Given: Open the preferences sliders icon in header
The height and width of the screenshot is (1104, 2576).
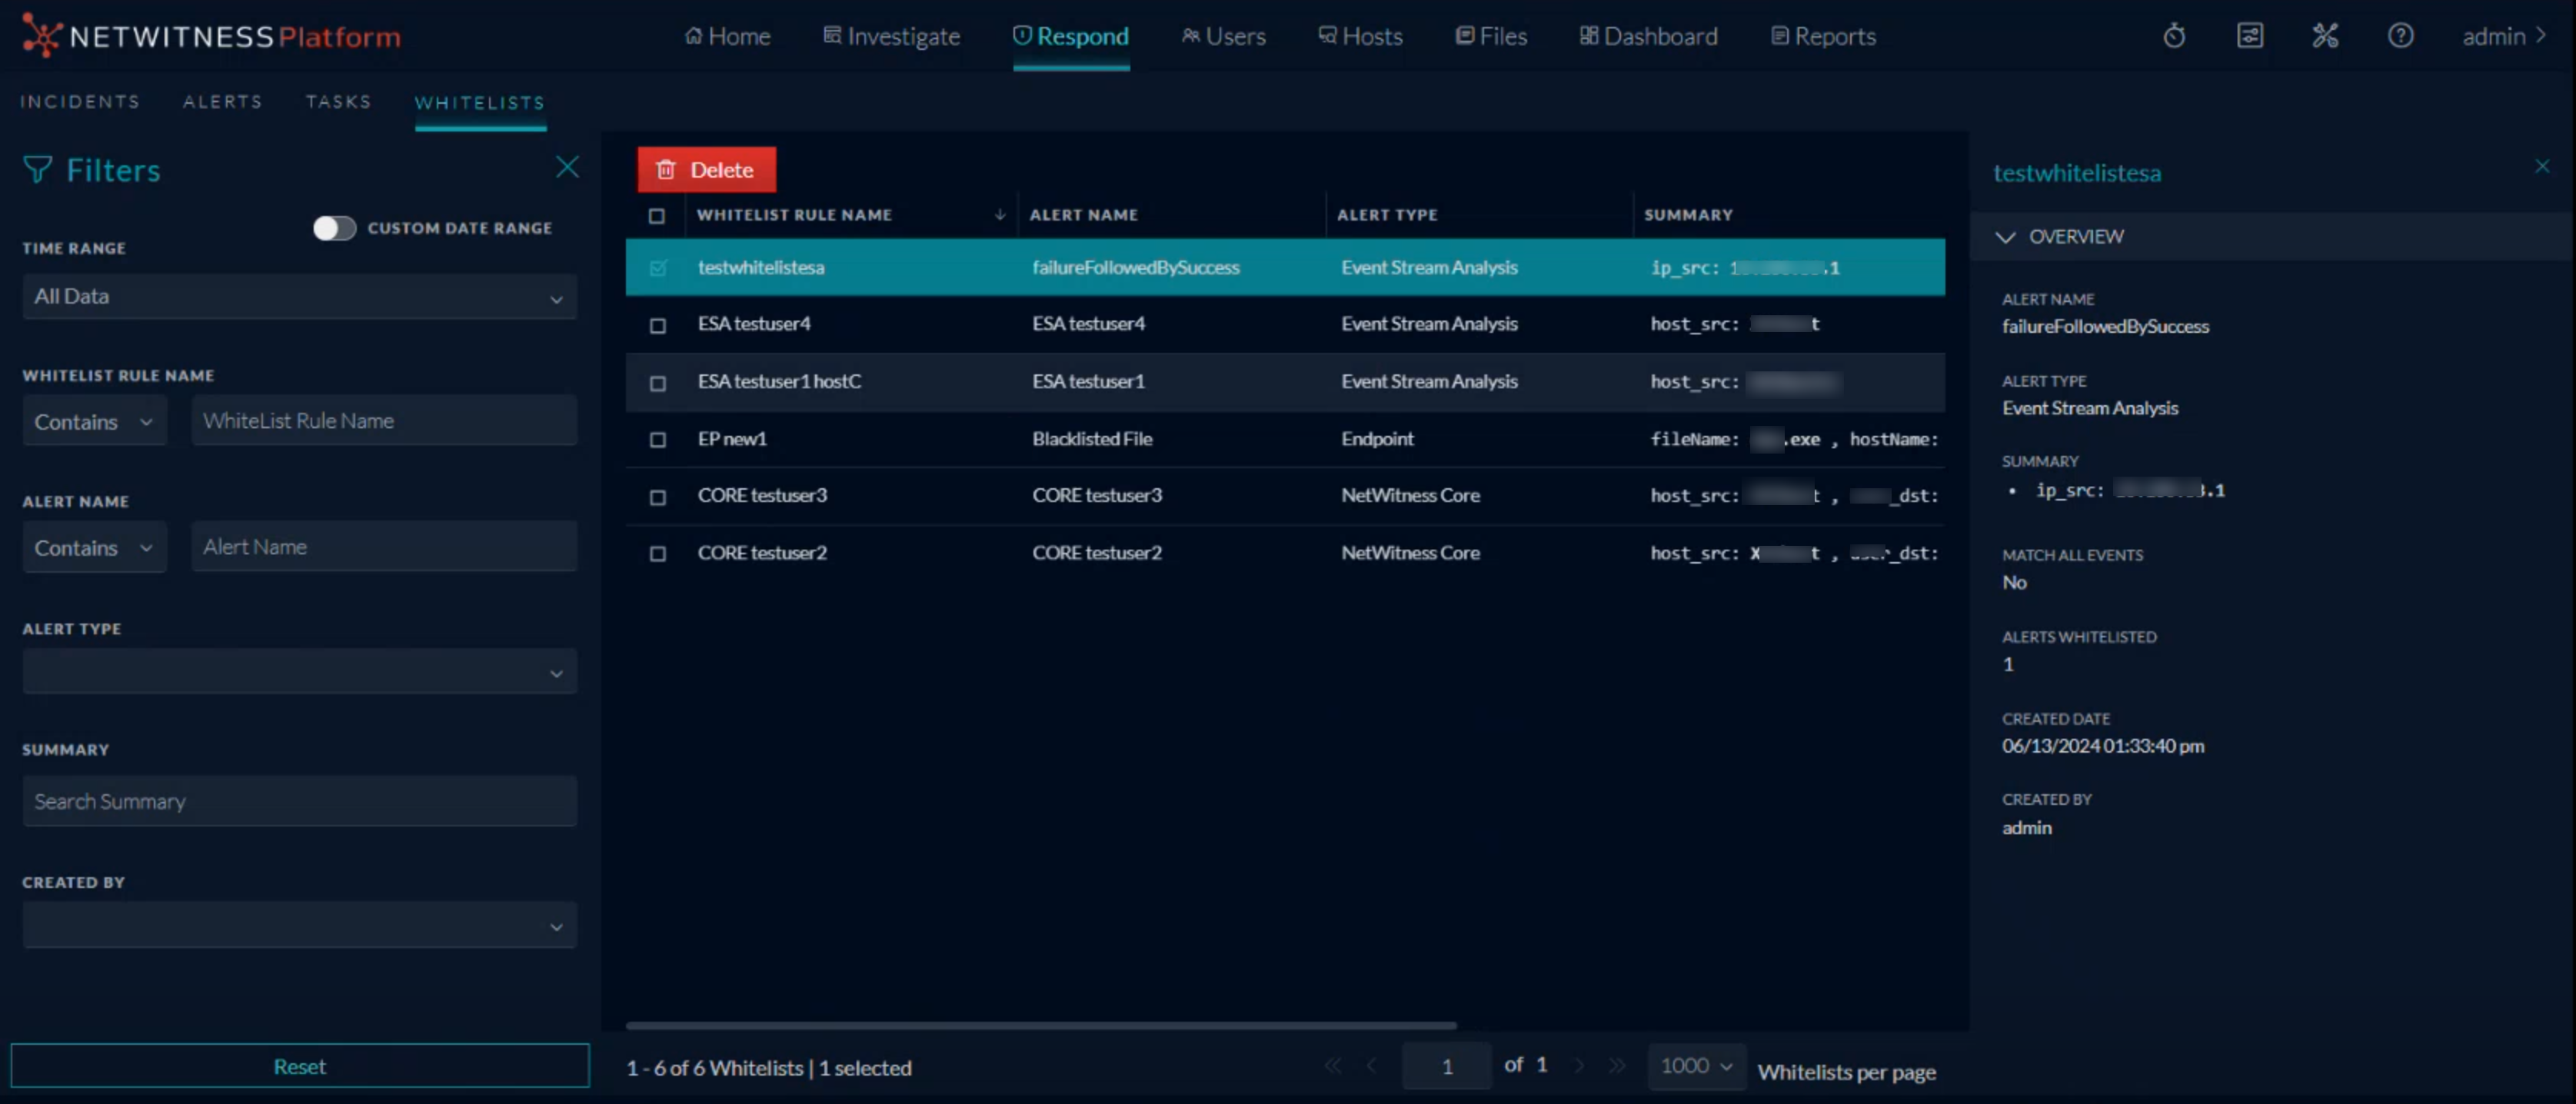Looking at the screenshot, I should point(2249,37).
